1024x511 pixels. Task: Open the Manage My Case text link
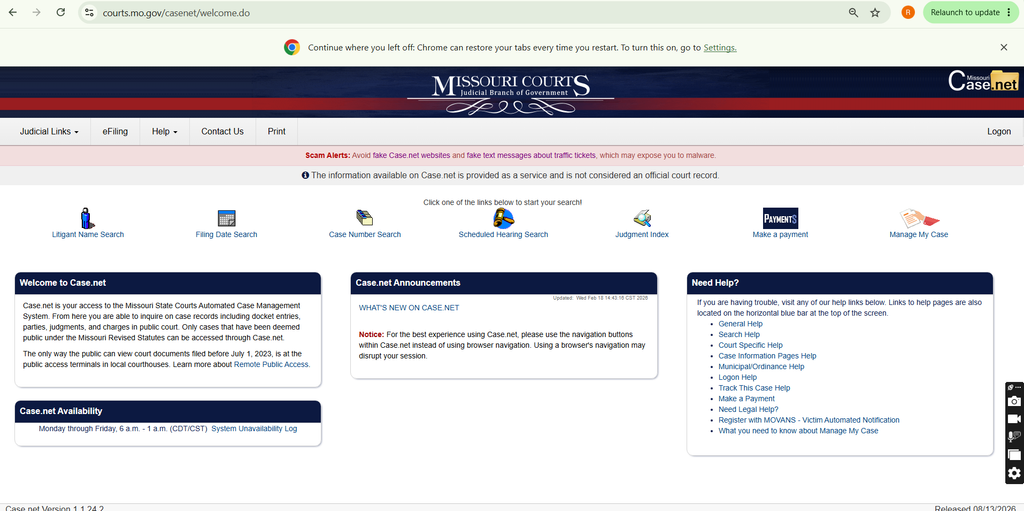(x=918, y=235)
